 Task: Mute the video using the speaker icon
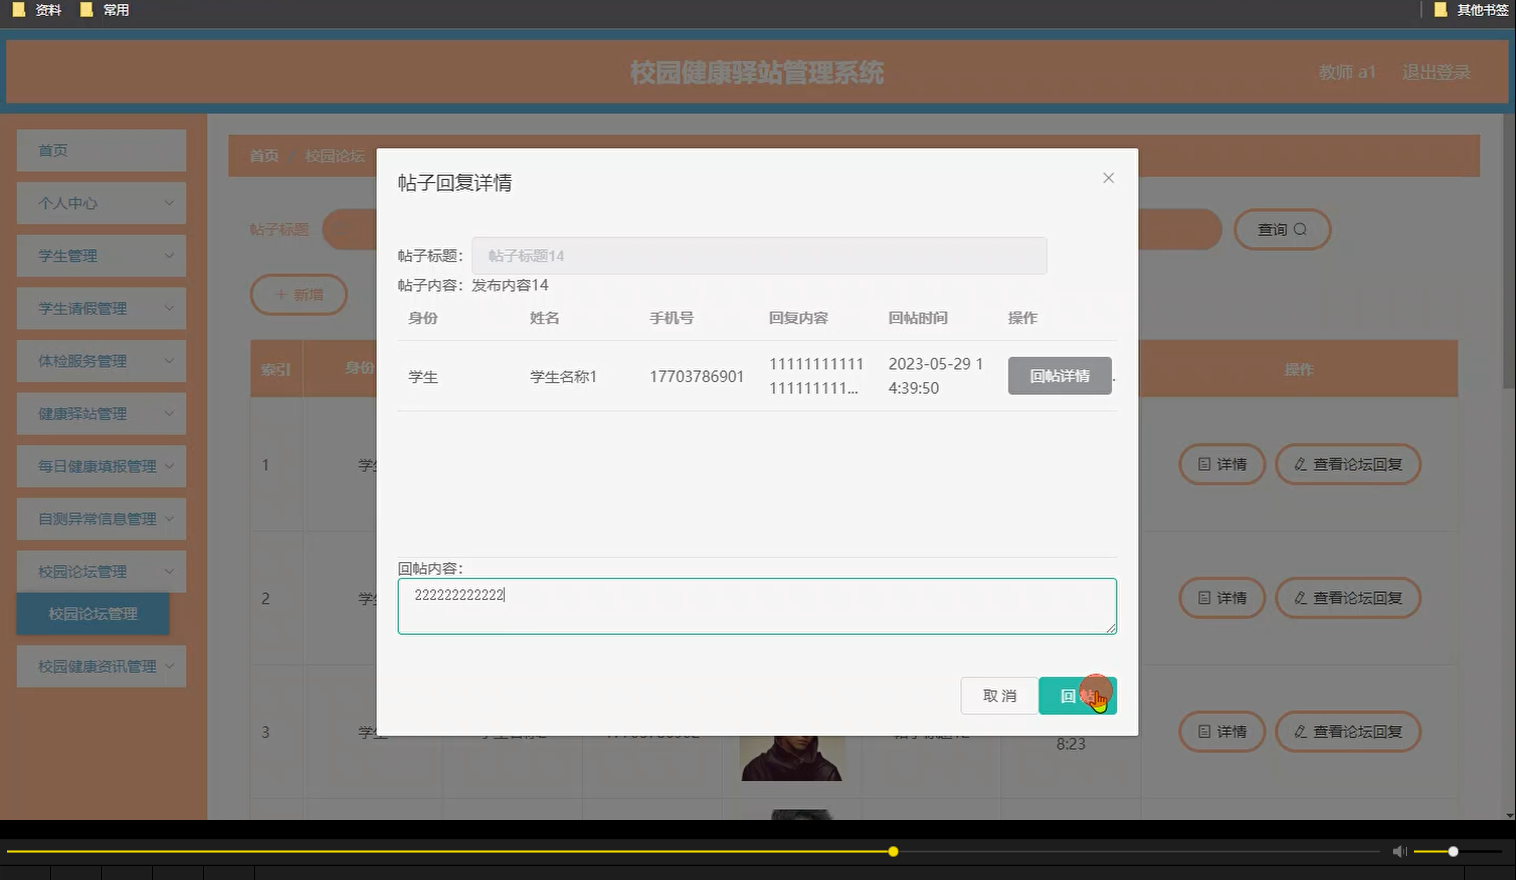[x=1398, y=851]
